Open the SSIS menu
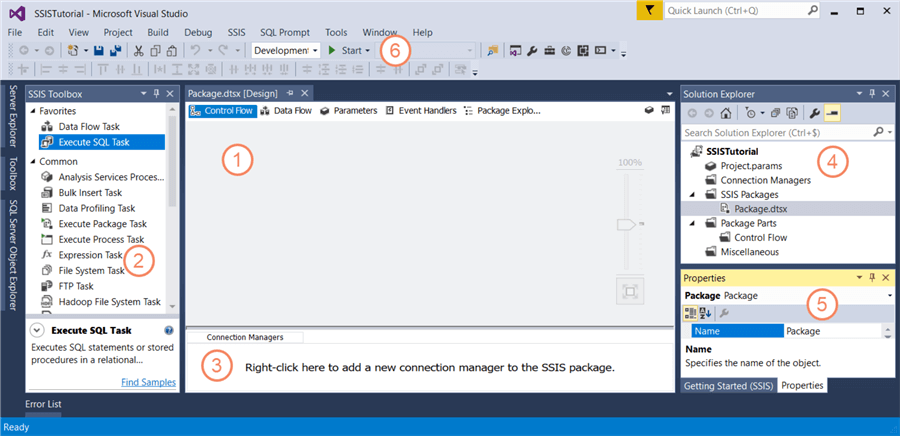 (x=236, y=33)
